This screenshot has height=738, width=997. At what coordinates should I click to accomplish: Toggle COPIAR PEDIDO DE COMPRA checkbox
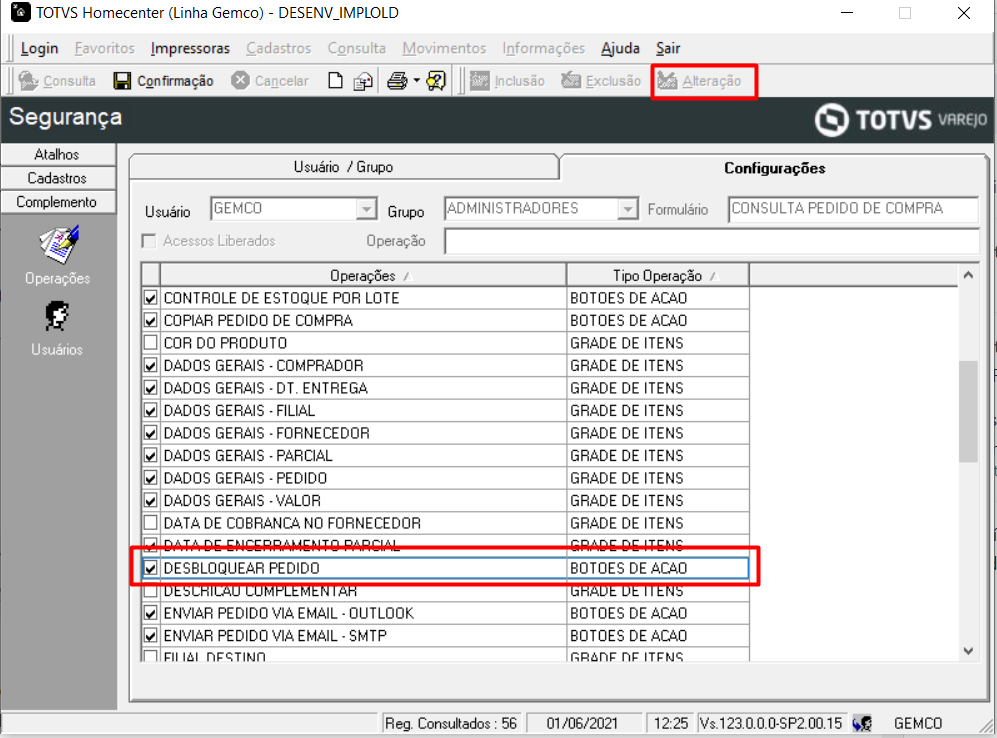[150, 320]
